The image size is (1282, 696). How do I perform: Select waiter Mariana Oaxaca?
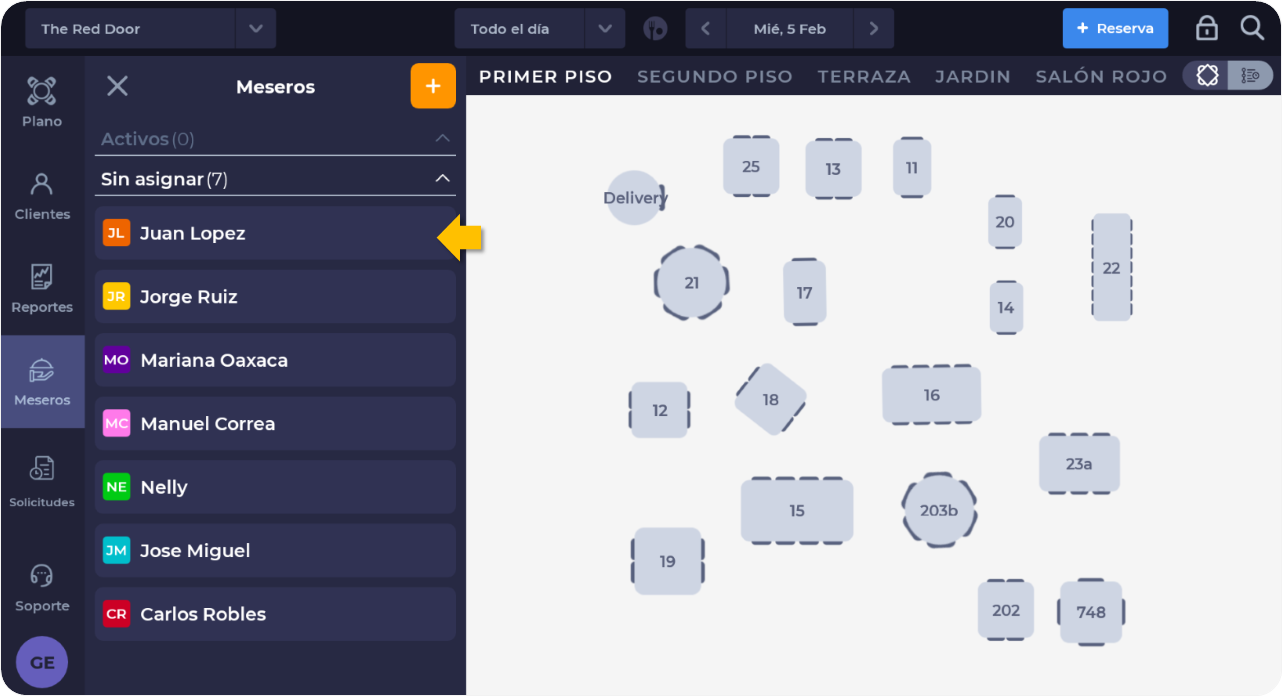(275, 360)
